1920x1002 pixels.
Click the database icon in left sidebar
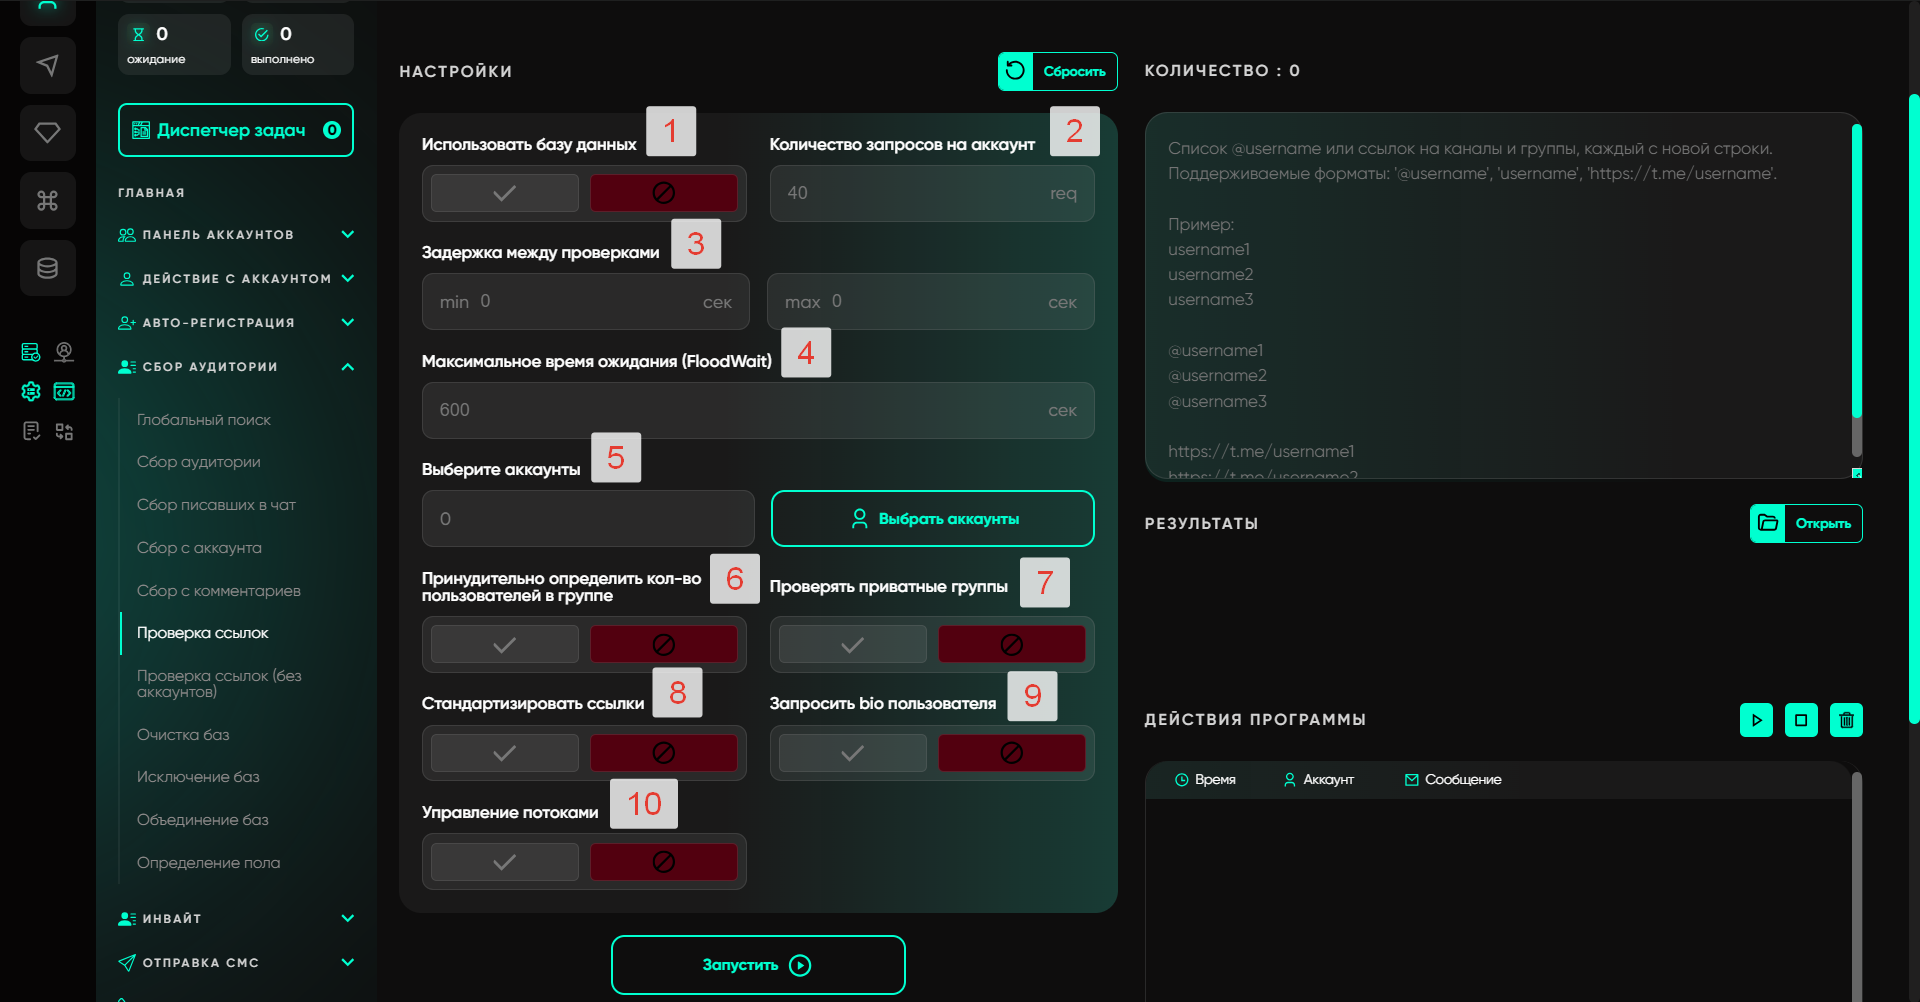(x=47, y=268)
